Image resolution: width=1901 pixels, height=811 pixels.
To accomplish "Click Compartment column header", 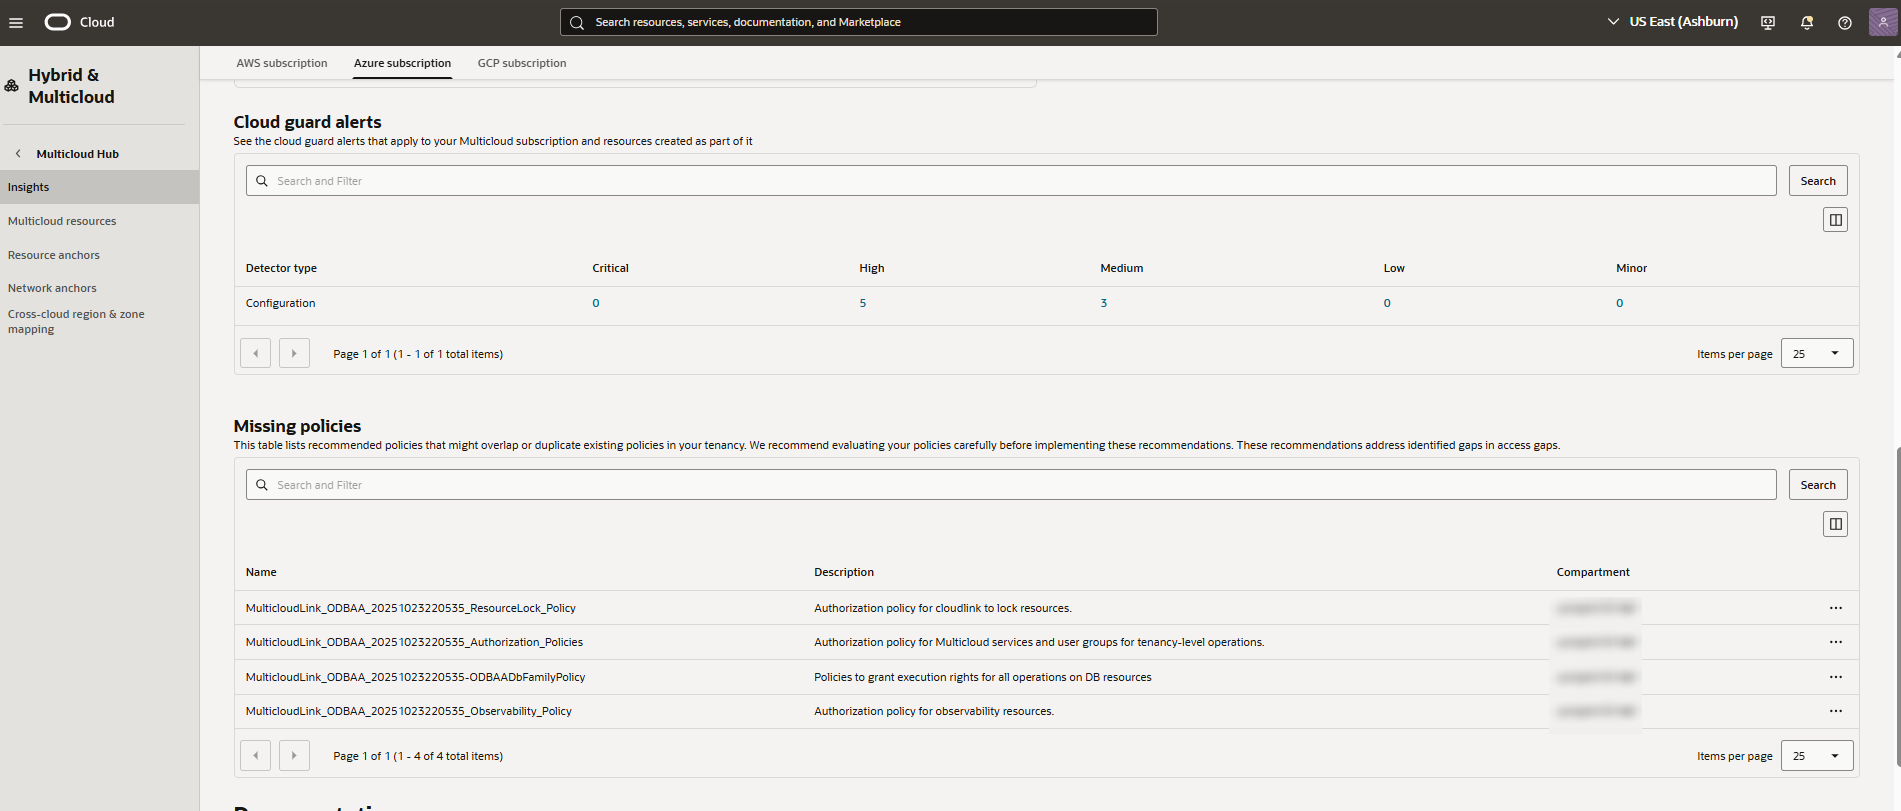I will pos(1593,572).
